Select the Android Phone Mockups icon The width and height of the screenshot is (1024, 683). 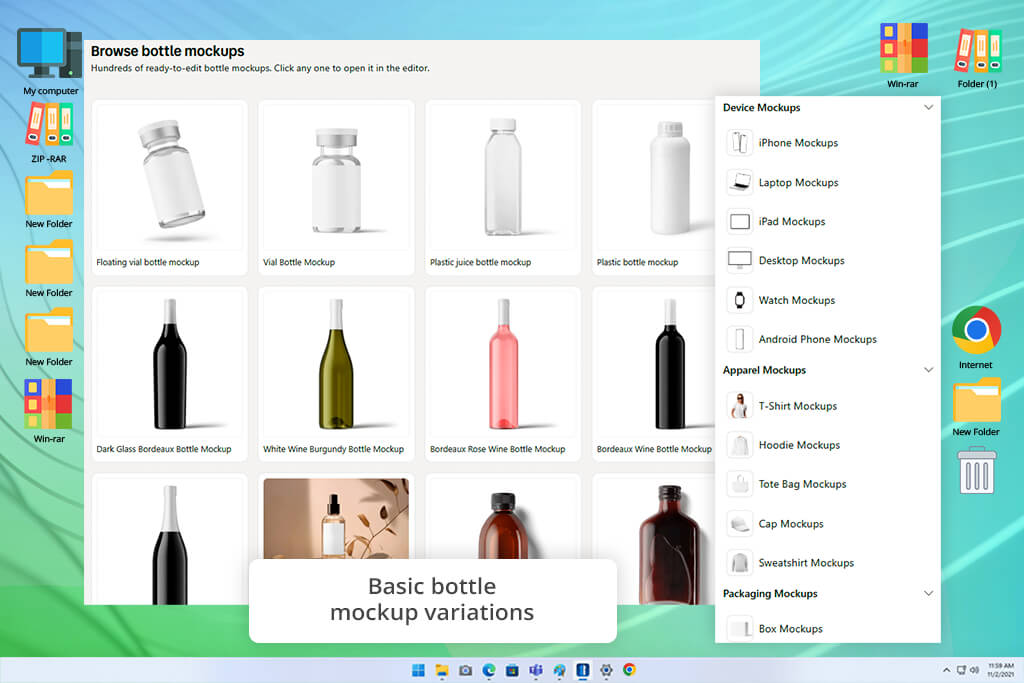(x=739, y=339)
